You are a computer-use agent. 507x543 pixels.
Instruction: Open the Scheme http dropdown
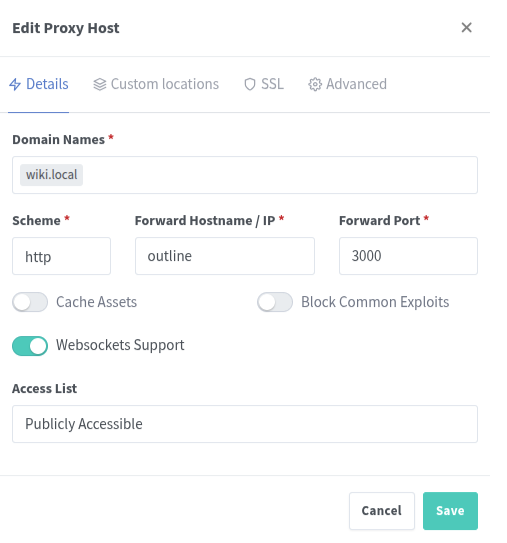click(62, 256)
